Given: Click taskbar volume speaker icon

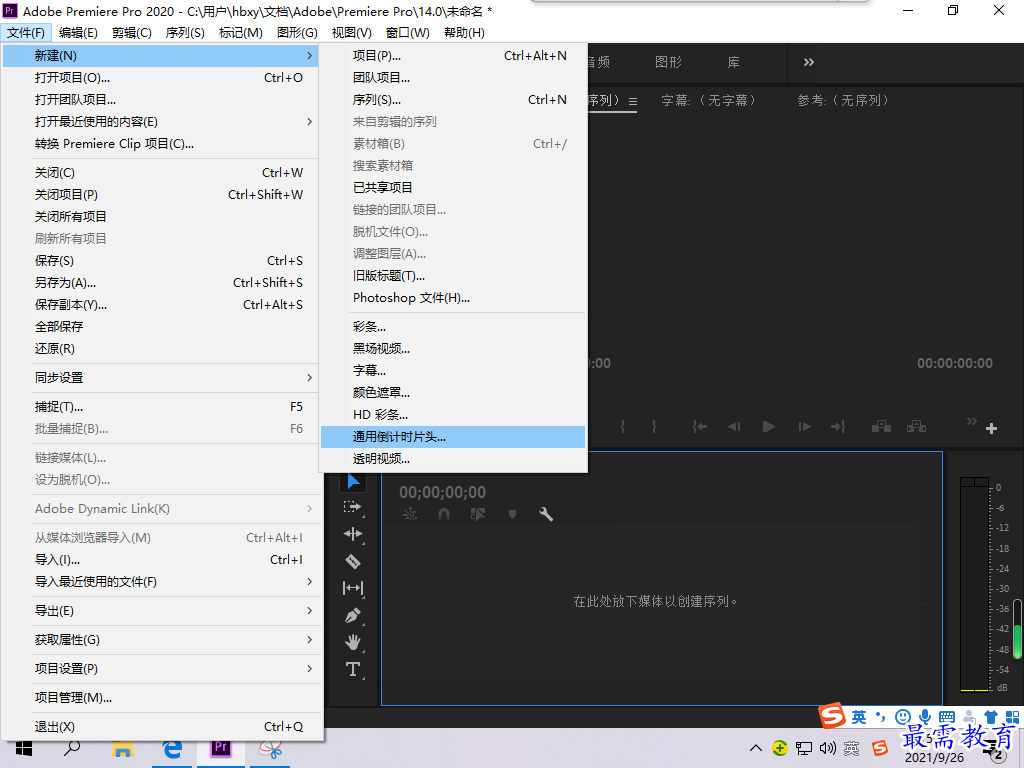Looking at the screenshot, I should (827, 748).
